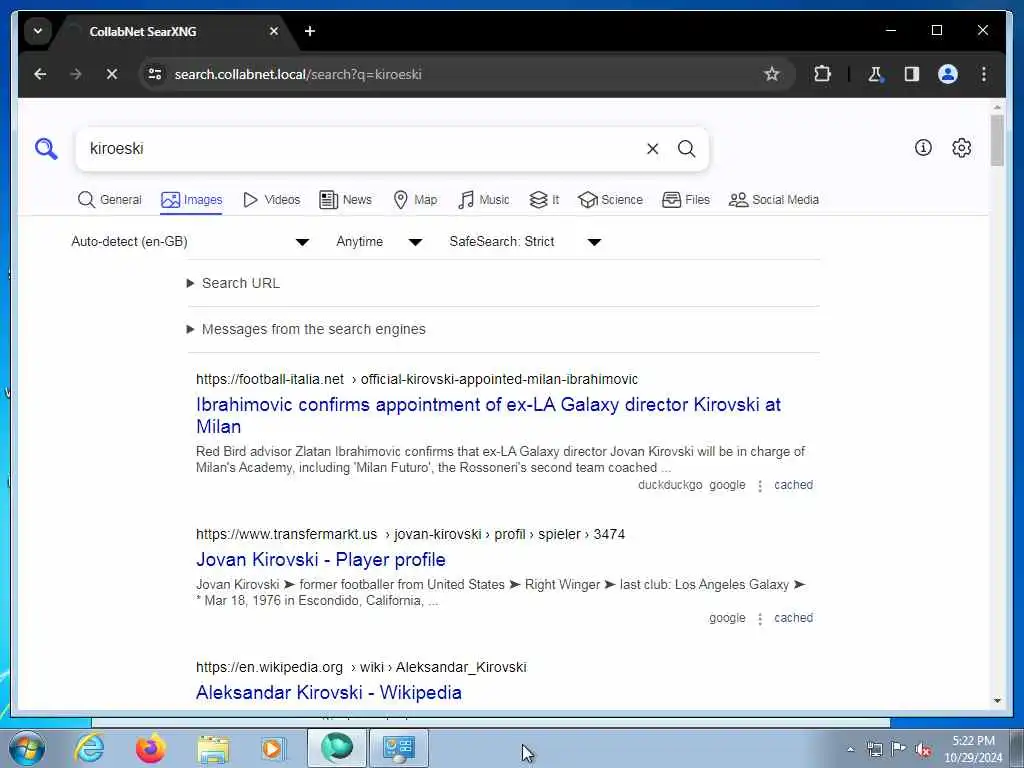Open the taskbar clock showing 5:22 PM
Image resolution: width=1024 pixels, height=768 pixels.
tap(973, 749)
